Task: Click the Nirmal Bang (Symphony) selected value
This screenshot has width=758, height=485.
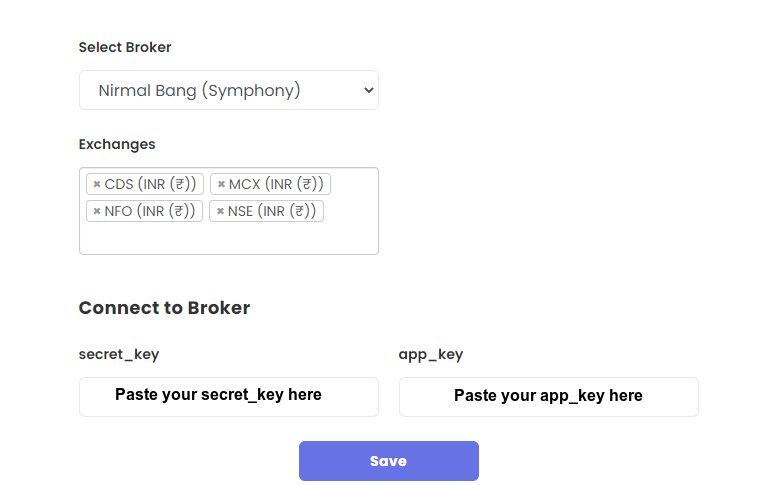Action: pyautogui.click(x=199, y=90)
